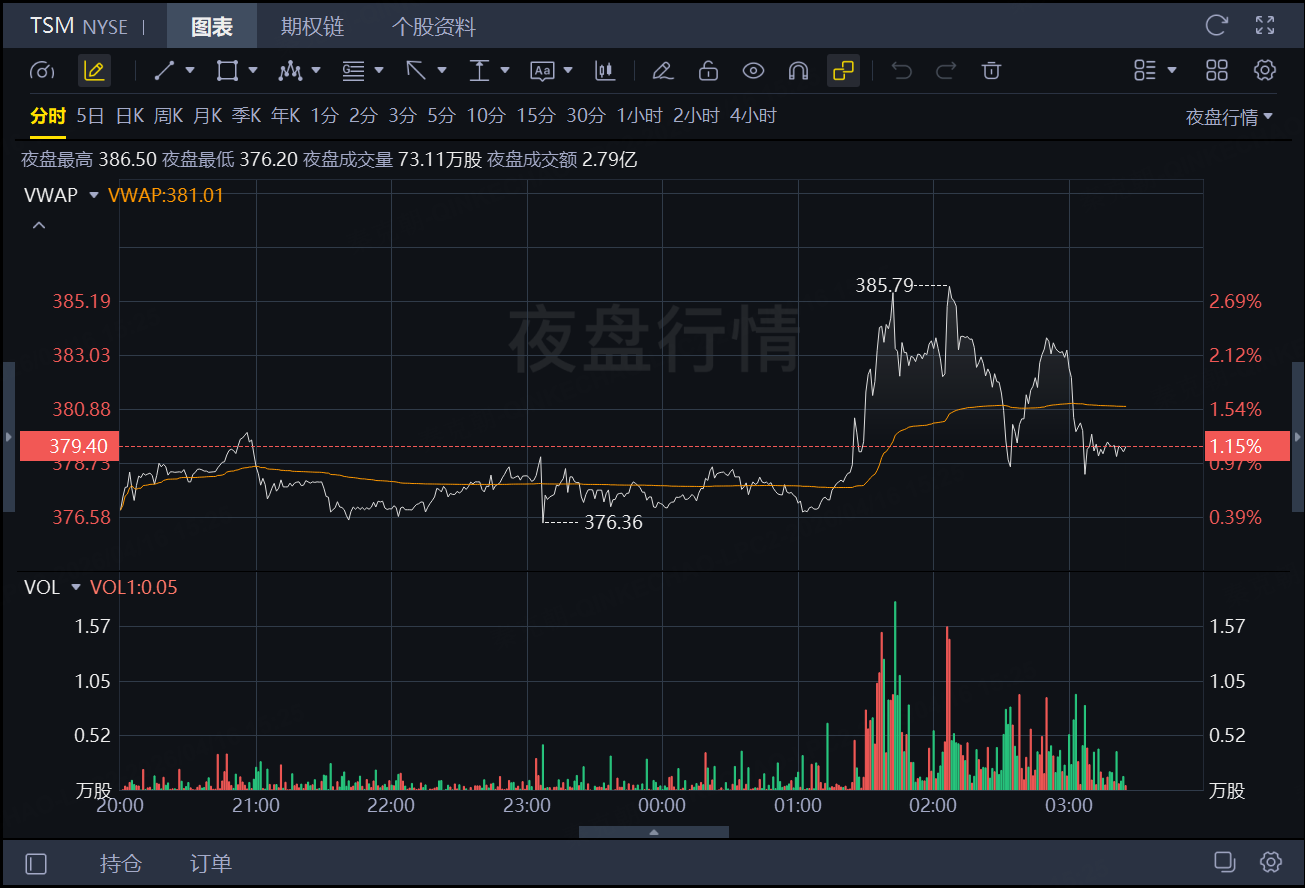This screenshot has width=1305, height=888.
Task: Open the measure tool dropdown arrow
Action: (505, 71)
